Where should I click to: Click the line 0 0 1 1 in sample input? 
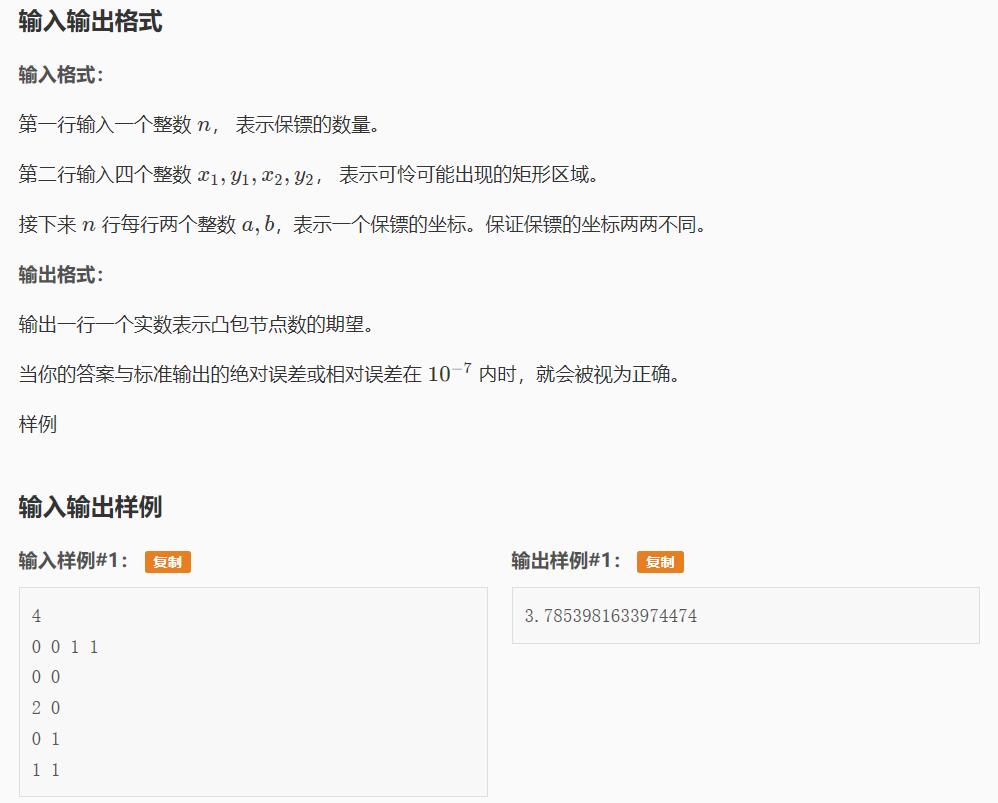point(65,647)
